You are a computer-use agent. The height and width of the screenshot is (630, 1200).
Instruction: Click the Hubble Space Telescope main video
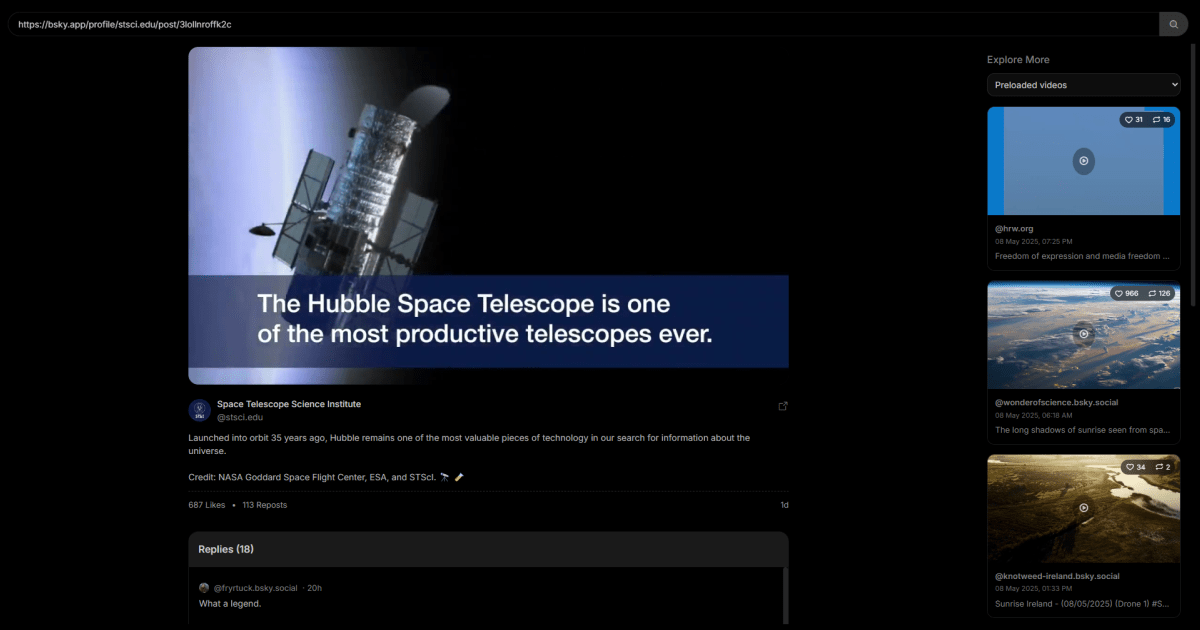pos(488,215)
